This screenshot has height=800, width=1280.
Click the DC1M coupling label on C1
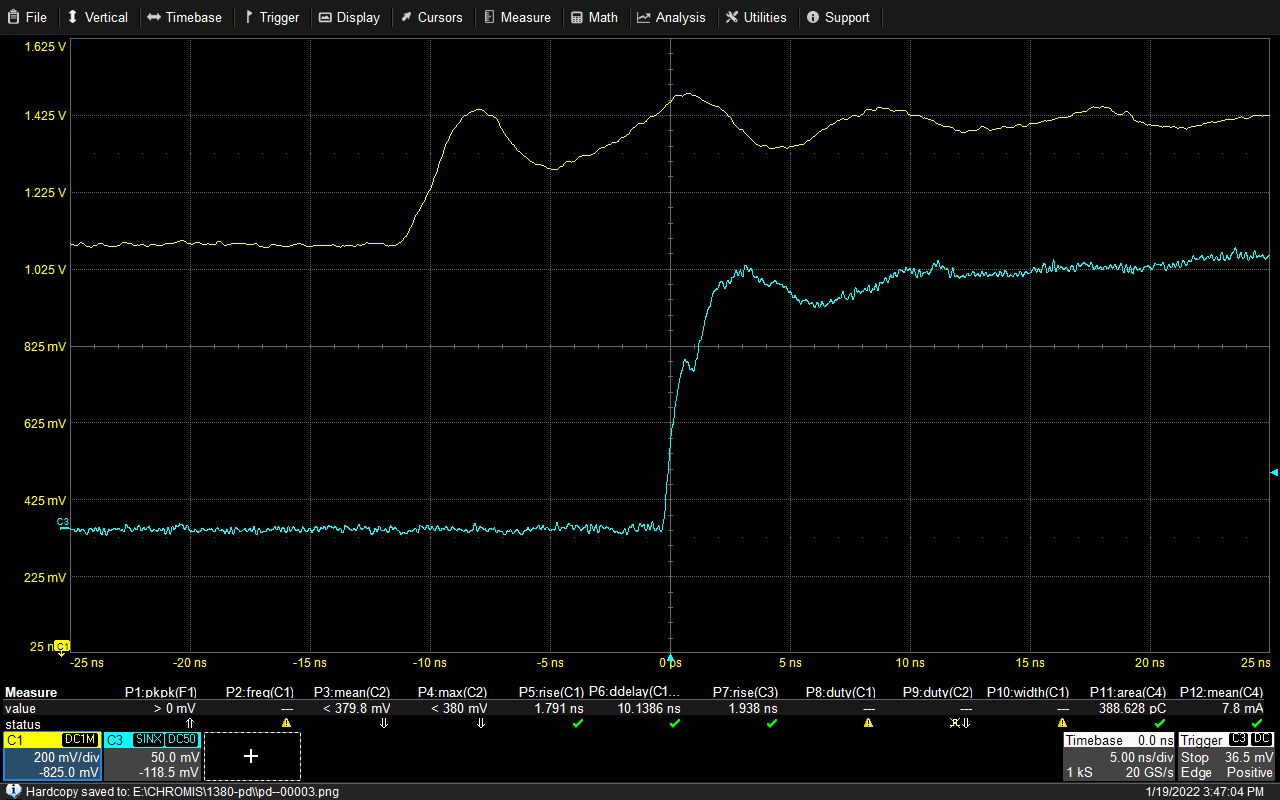click(x=79, y=739)
